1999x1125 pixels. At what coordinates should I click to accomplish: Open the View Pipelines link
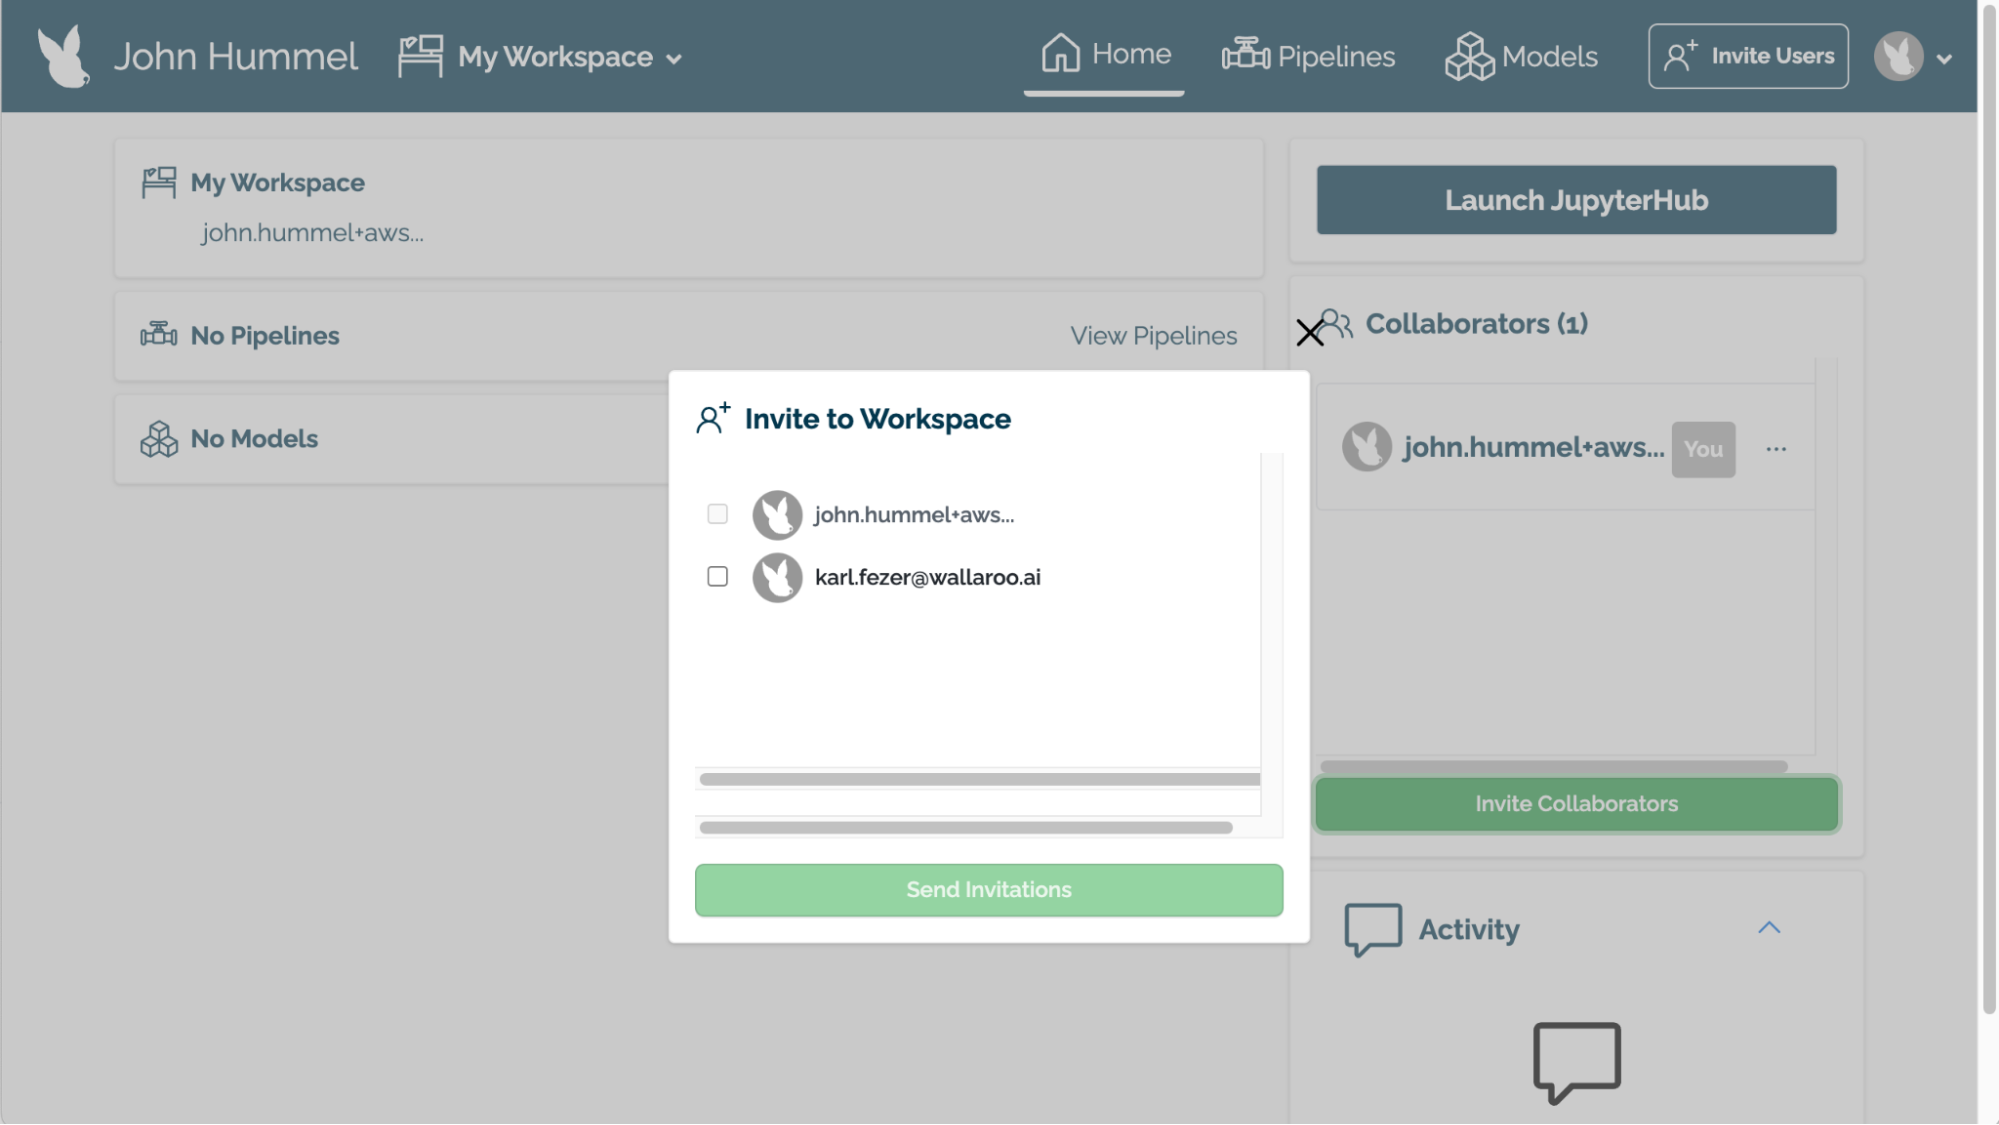pyautogui.click(x=1153, y=336)
